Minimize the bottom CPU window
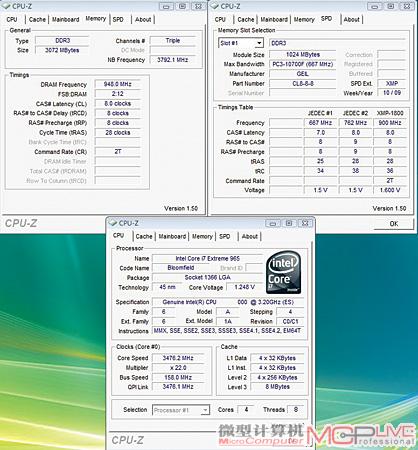 point(273,223)
